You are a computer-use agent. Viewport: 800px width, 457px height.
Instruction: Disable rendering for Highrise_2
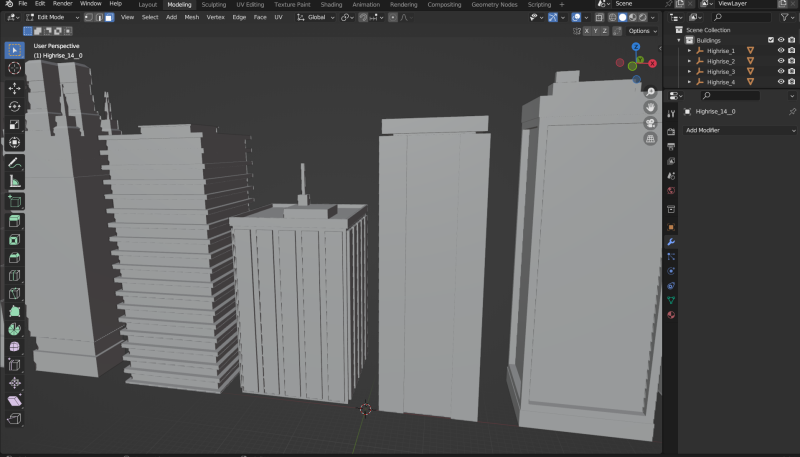point(791,61)
